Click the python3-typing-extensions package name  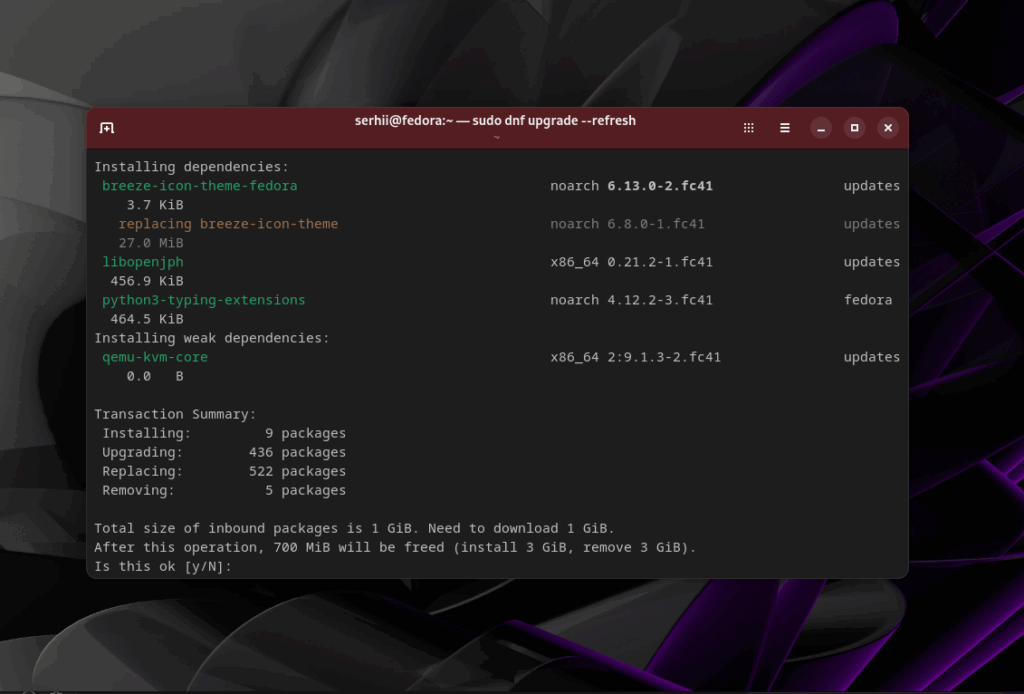[204, 300]
